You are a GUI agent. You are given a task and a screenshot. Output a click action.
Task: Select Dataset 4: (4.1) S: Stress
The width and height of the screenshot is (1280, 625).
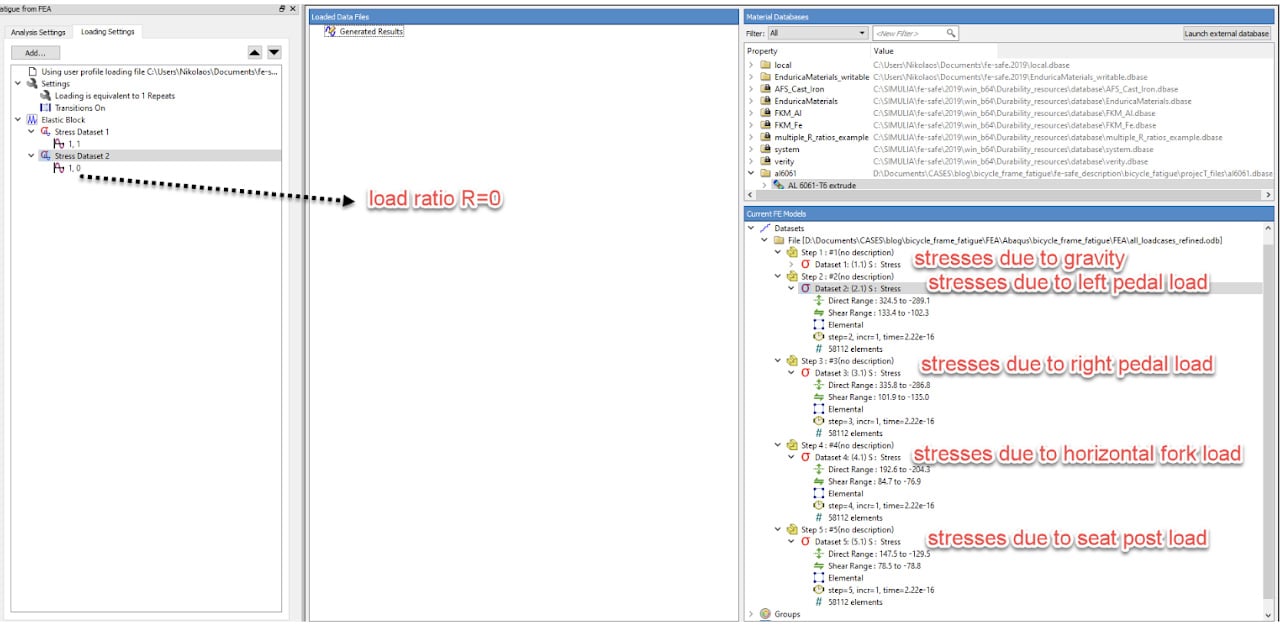click(858, 457)
